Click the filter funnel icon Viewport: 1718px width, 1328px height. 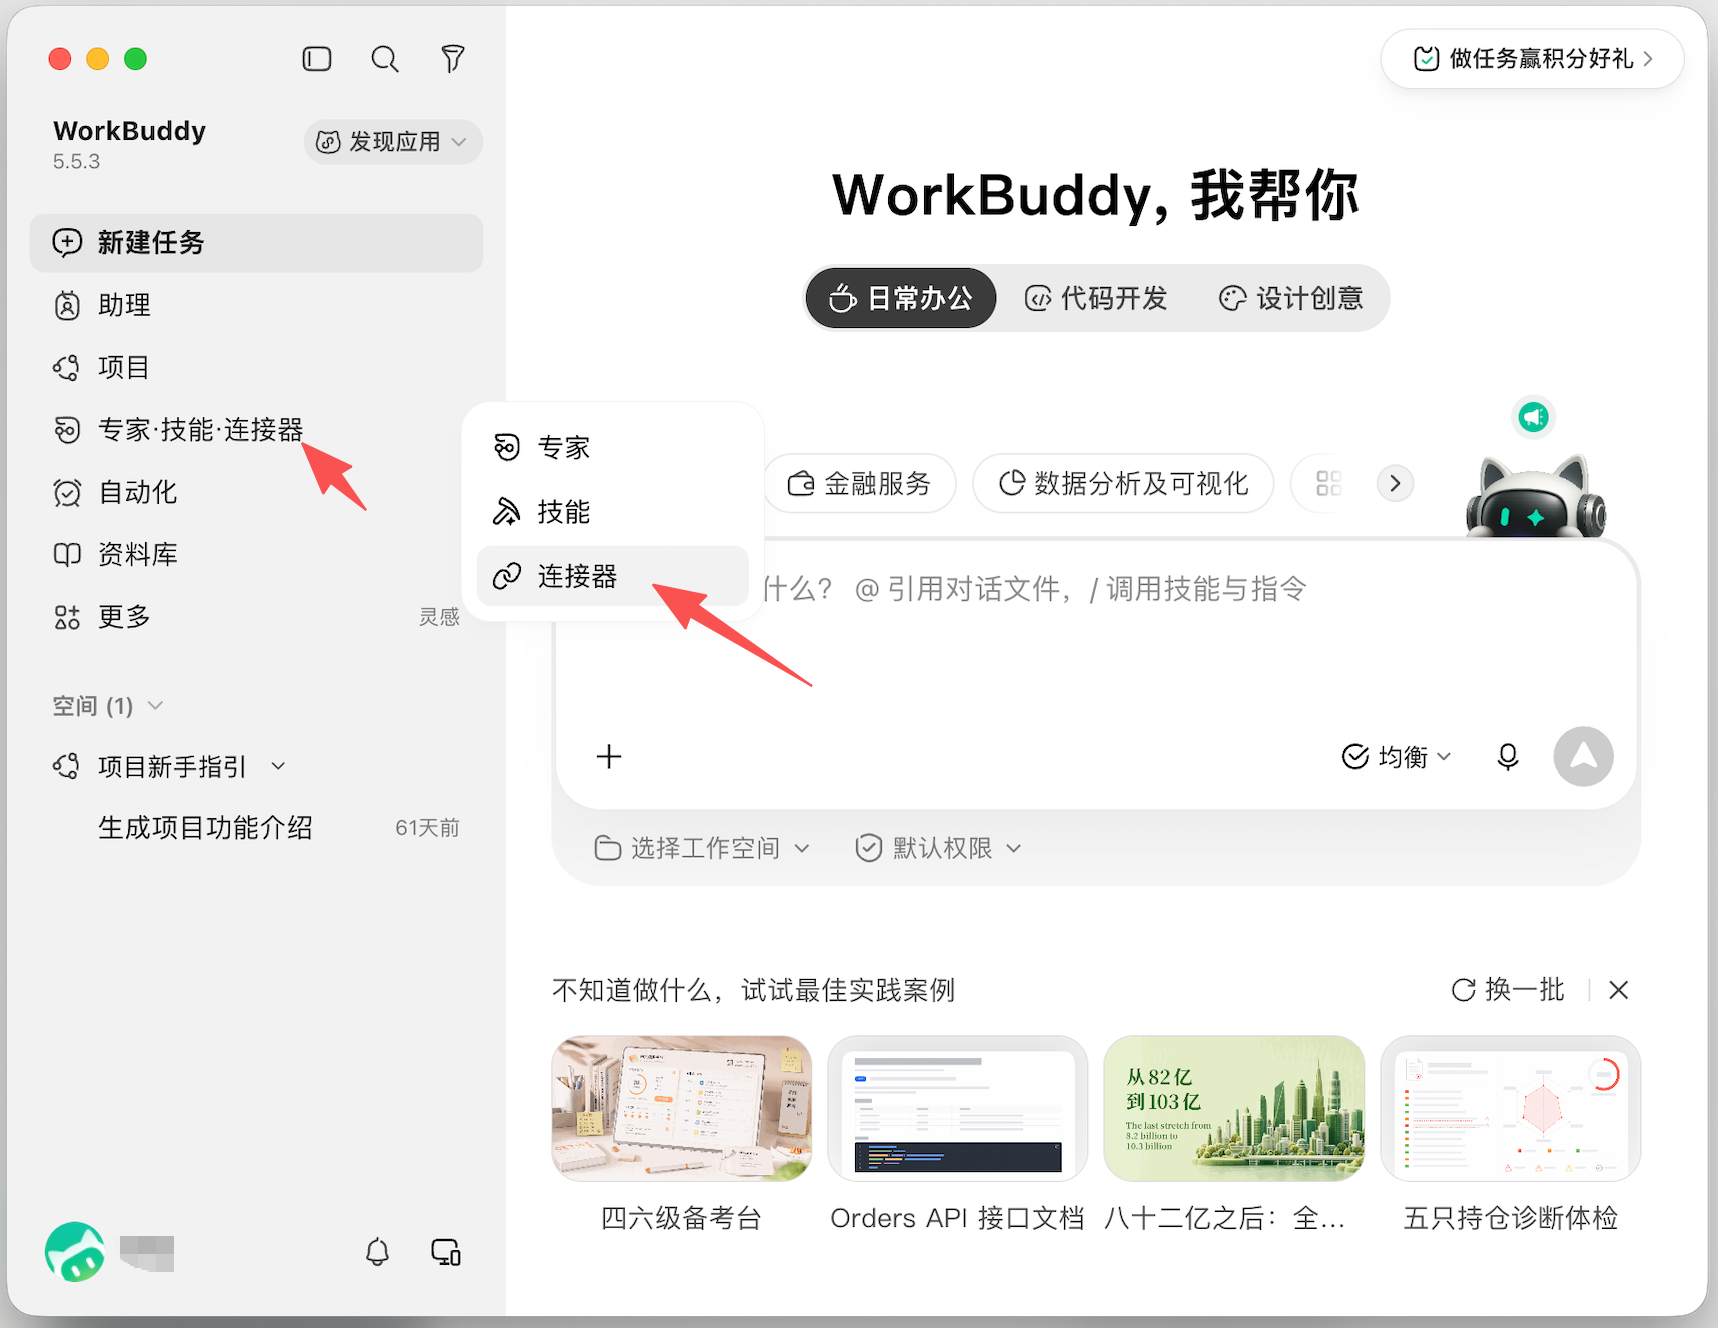coord(453,59)
